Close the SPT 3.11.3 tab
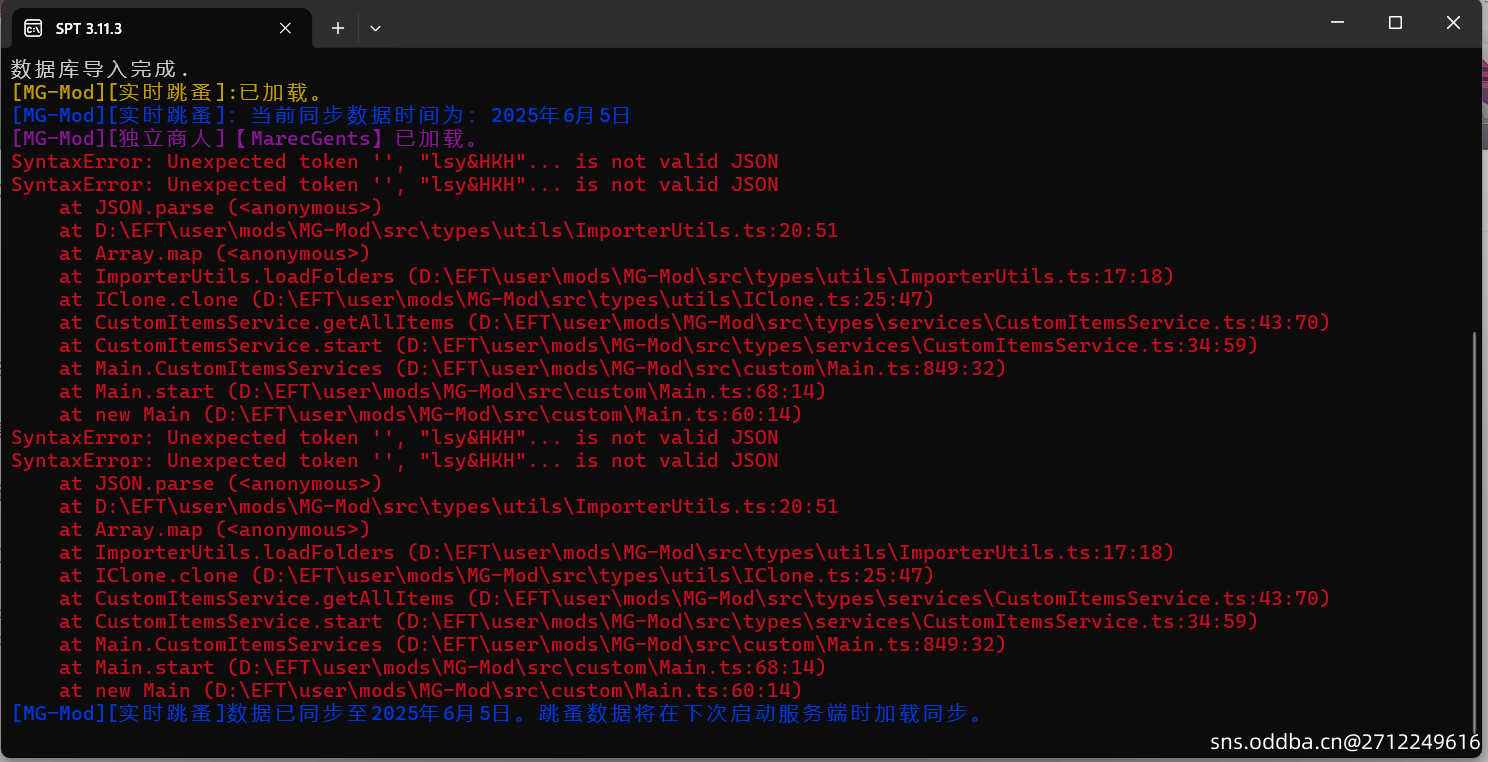Screen dimensions: 1488x762 pos(285,29)
